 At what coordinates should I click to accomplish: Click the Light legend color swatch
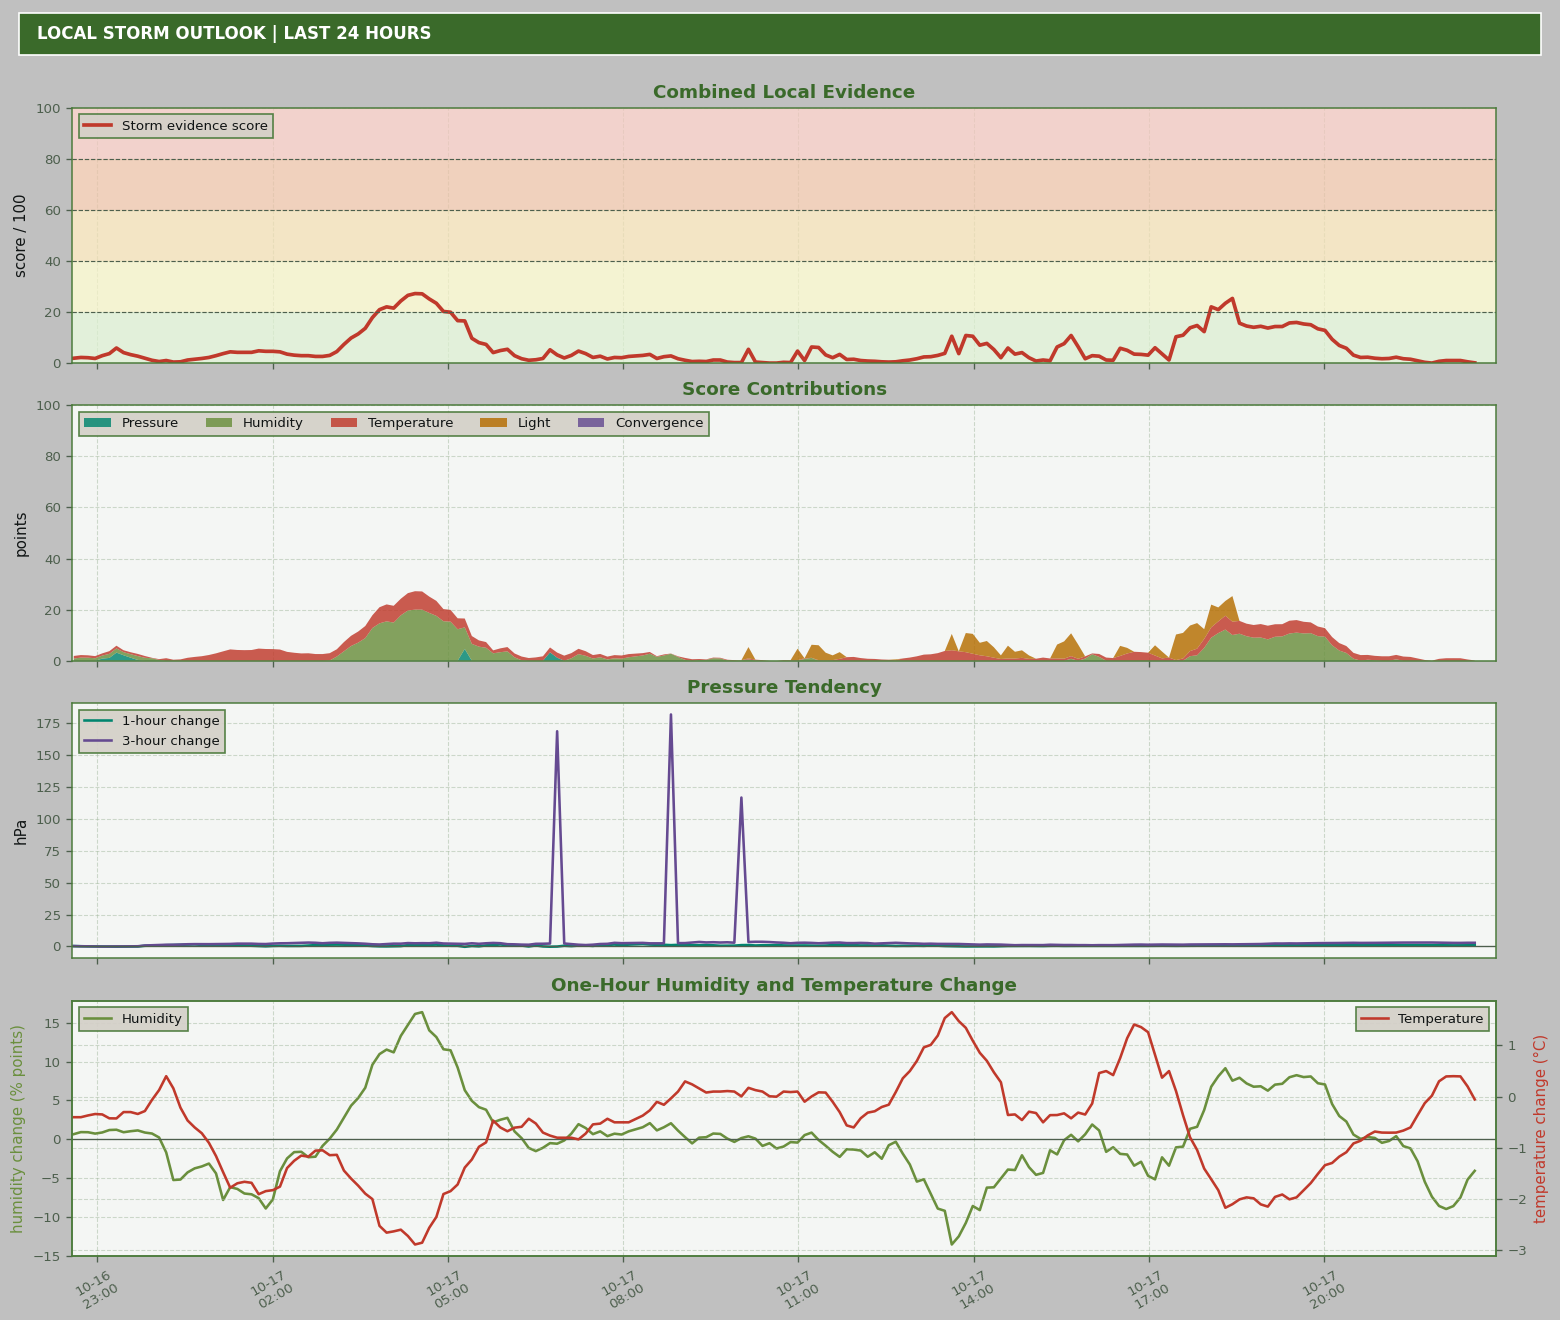(494, 423)
